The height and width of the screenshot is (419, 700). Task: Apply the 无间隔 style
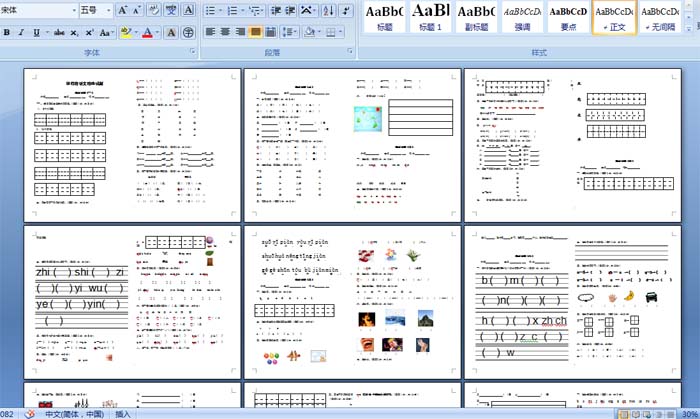[x=660, y=17]
